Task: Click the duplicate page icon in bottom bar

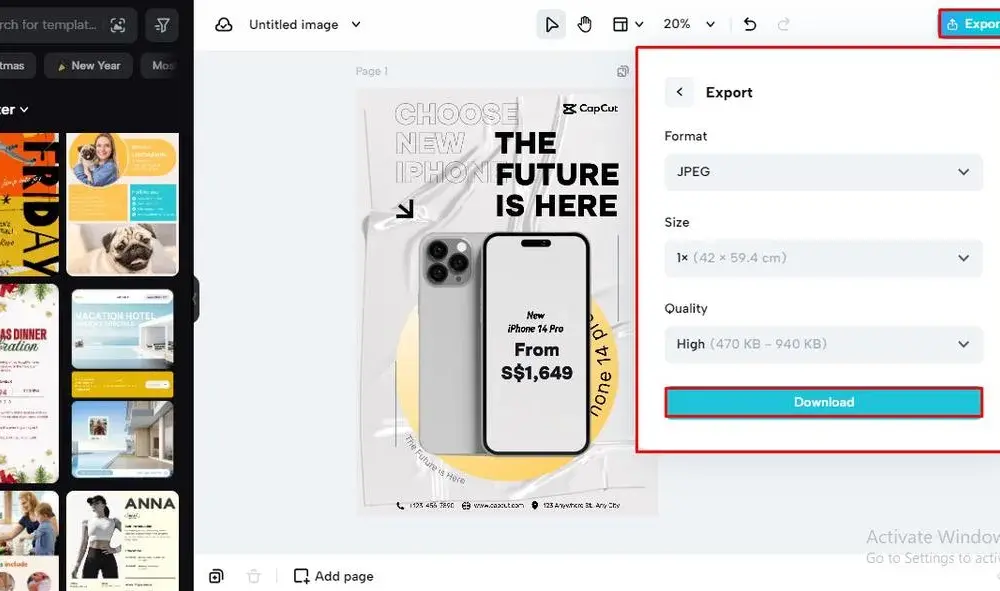Action: [216, 576]
